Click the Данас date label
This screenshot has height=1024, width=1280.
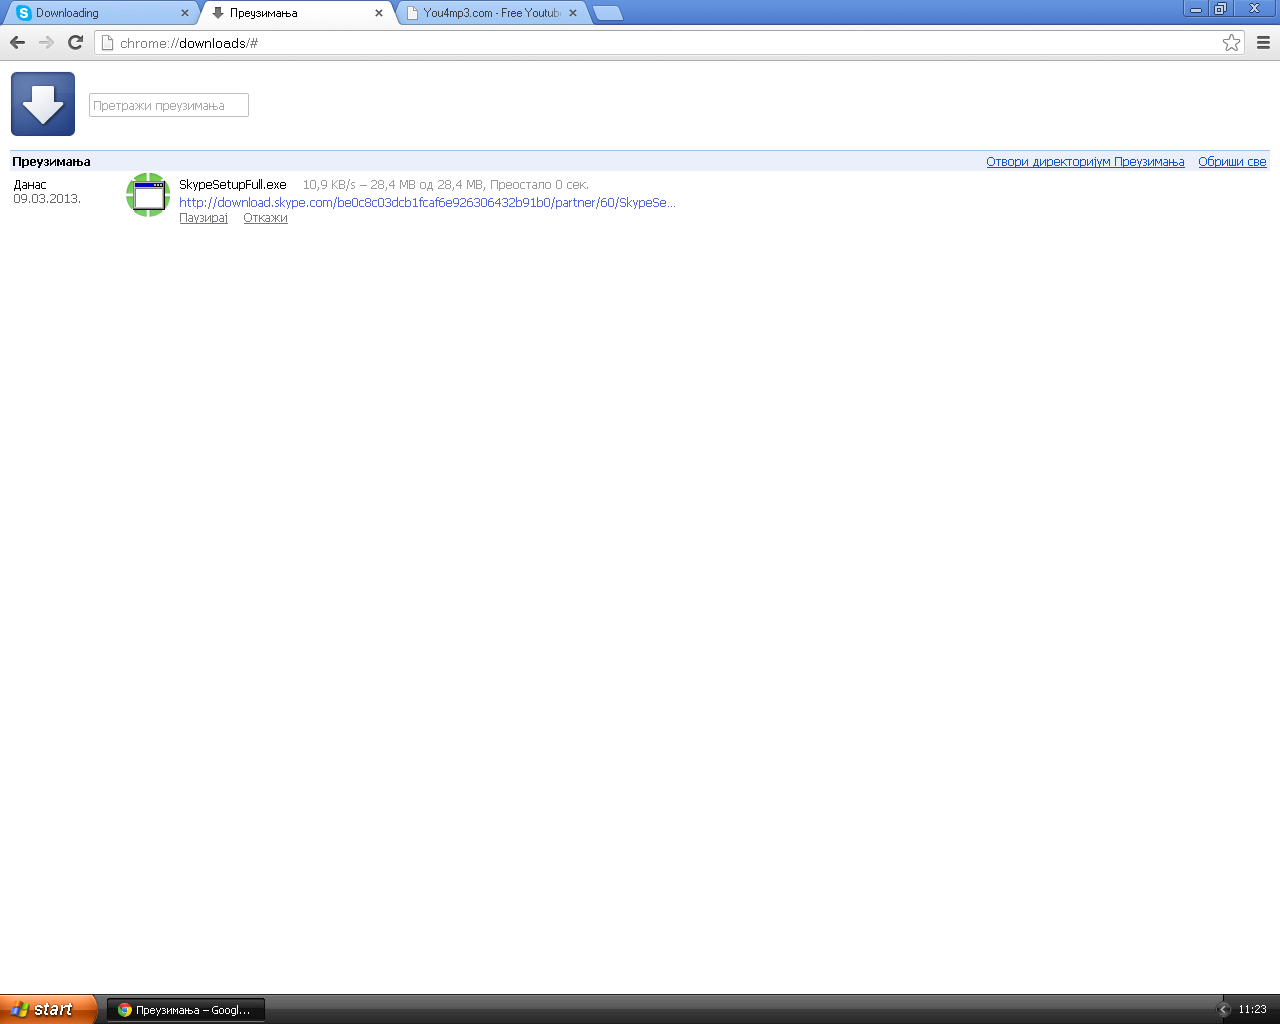[30, 185]
